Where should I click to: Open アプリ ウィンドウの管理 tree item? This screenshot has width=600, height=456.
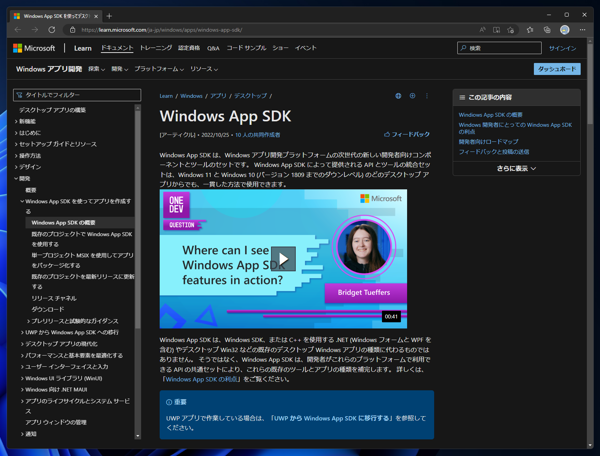click(56, 422)
